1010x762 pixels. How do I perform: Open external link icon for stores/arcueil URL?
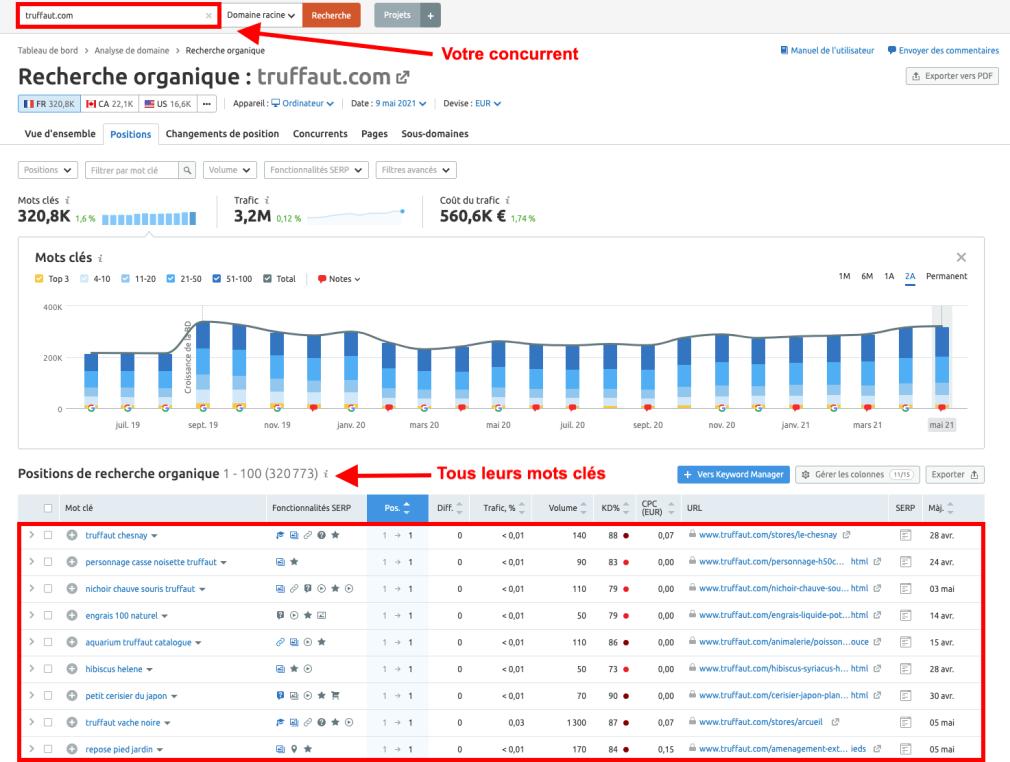835,722
